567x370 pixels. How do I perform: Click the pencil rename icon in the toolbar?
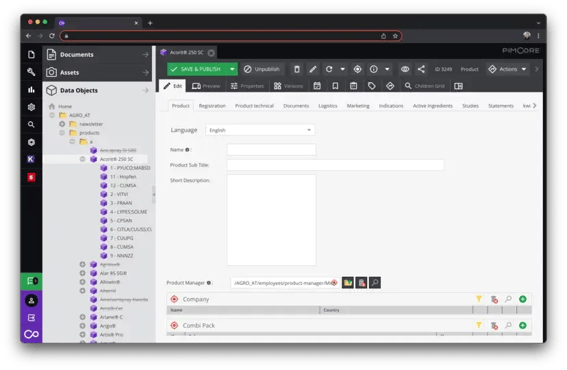point(313,69)
